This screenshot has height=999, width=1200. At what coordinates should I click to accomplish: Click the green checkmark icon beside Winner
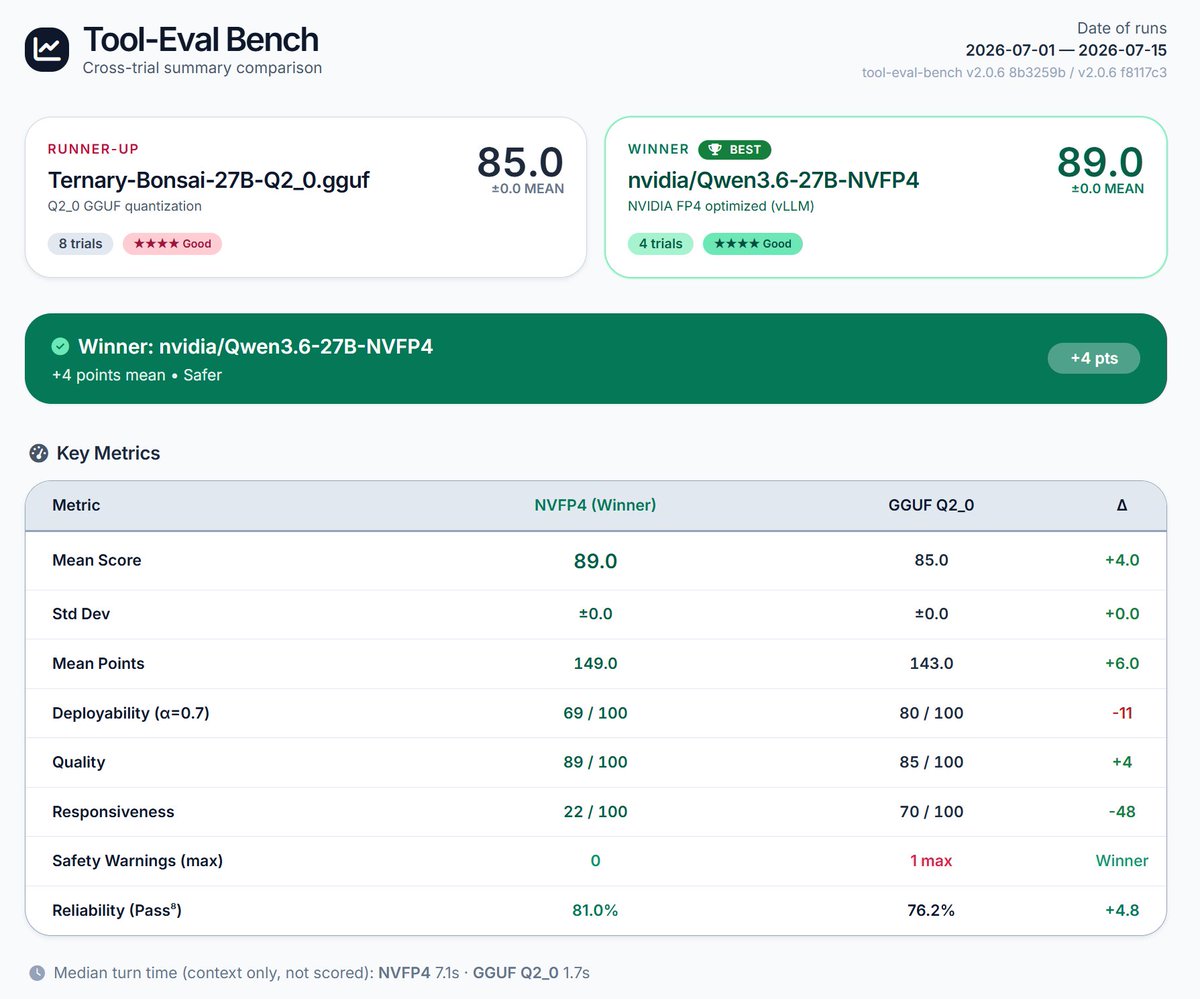[60, 346]
